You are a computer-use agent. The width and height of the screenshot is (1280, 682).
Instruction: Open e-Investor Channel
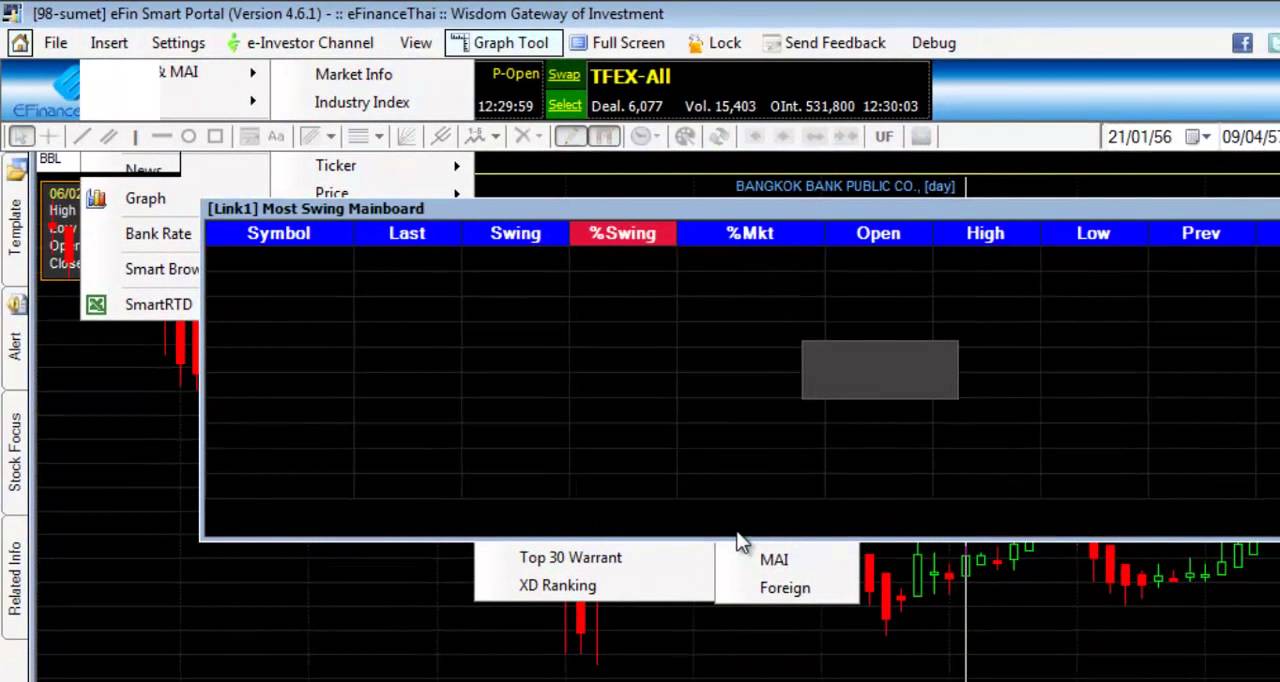(x=300, y=43)
